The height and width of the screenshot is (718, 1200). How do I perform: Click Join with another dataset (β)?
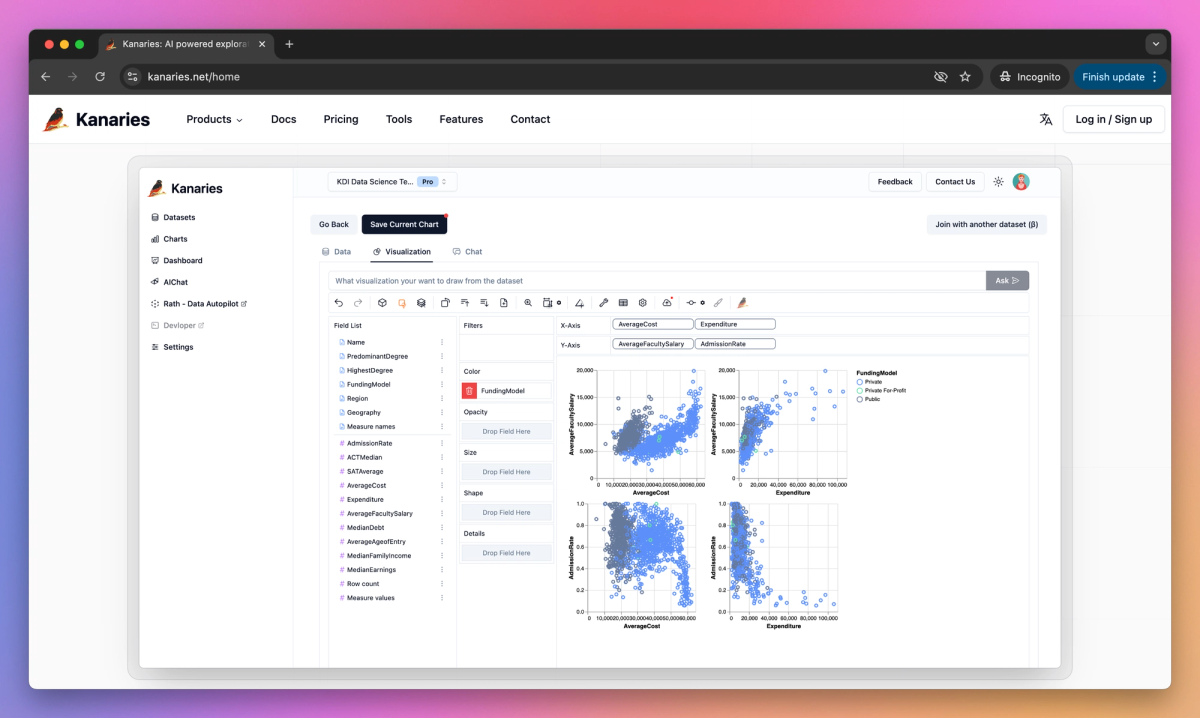tap(986, 225)
